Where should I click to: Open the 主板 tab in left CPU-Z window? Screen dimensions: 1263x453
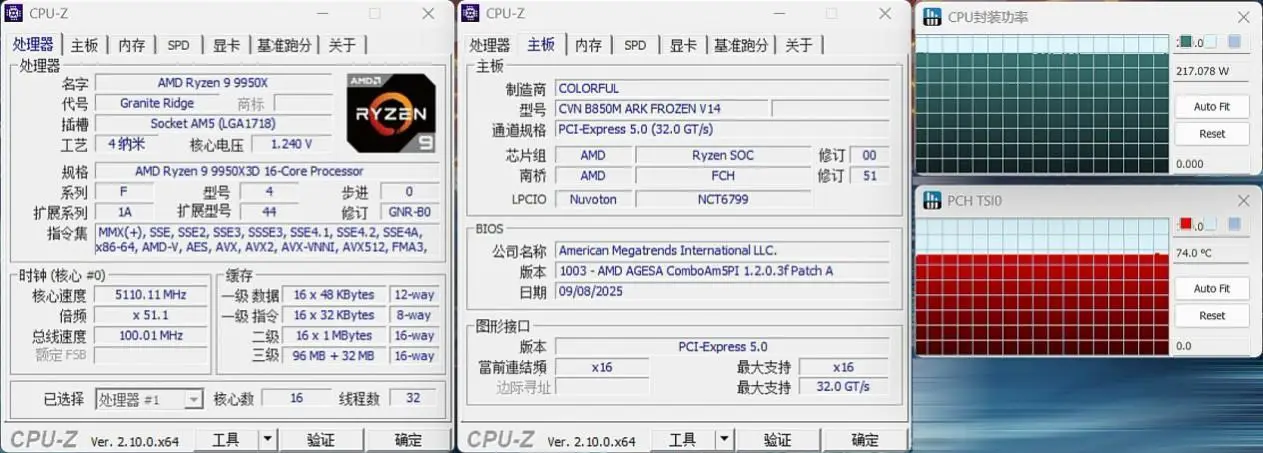[x=84, y=45]
